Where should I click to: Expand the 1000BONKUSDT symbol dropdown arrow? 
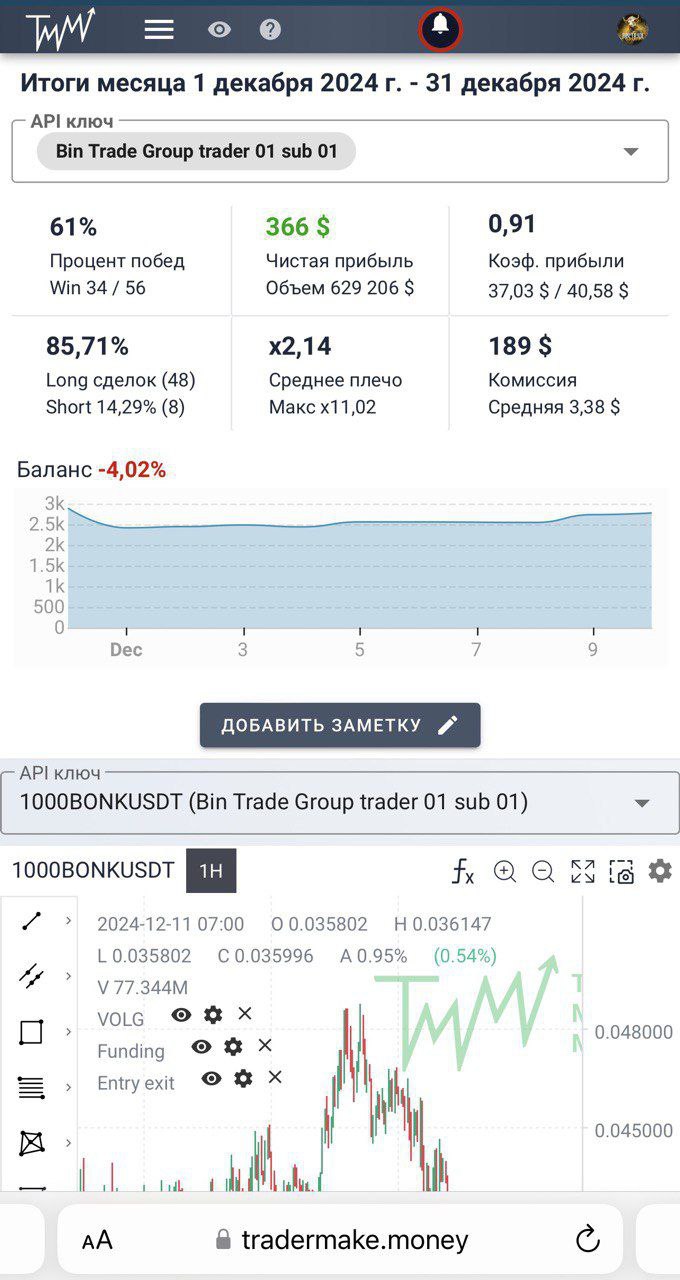pos(643,803)
